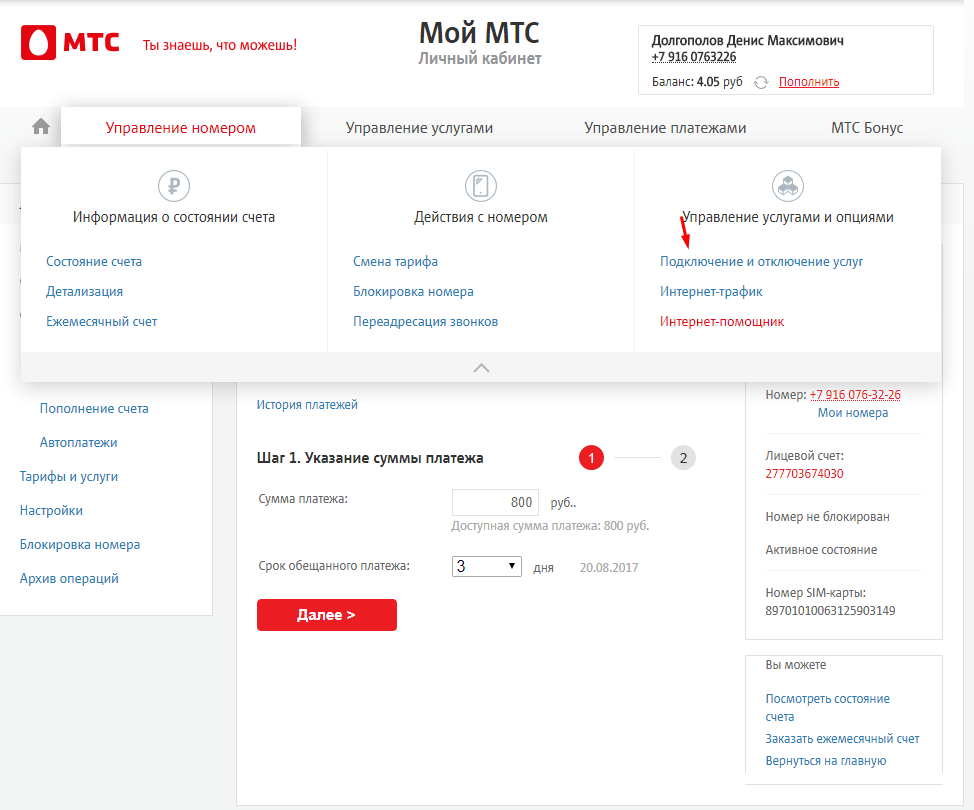Screen dimensions: 974x810
Task: Click the Активное состояние status text
Action: (821, 550)
